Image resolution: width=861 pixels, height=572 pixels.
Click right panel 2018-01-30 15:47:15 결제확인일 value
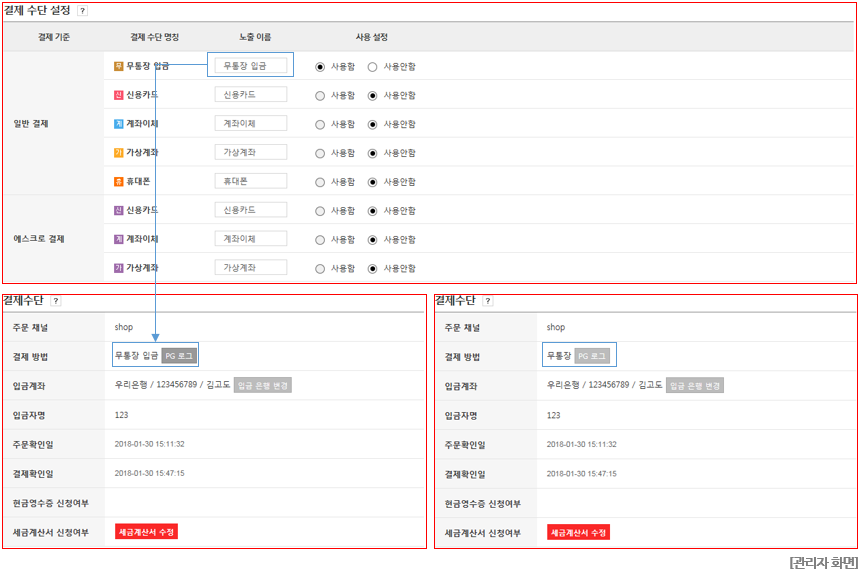[582, 474]
